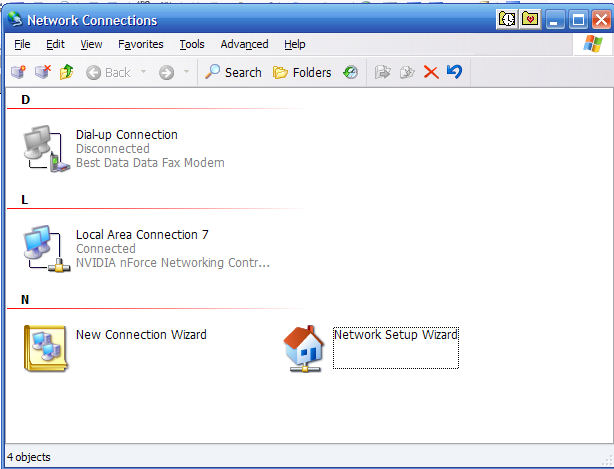Expand the Forward button history dropdown
614x469 pixels.
[x=186, y=72]
